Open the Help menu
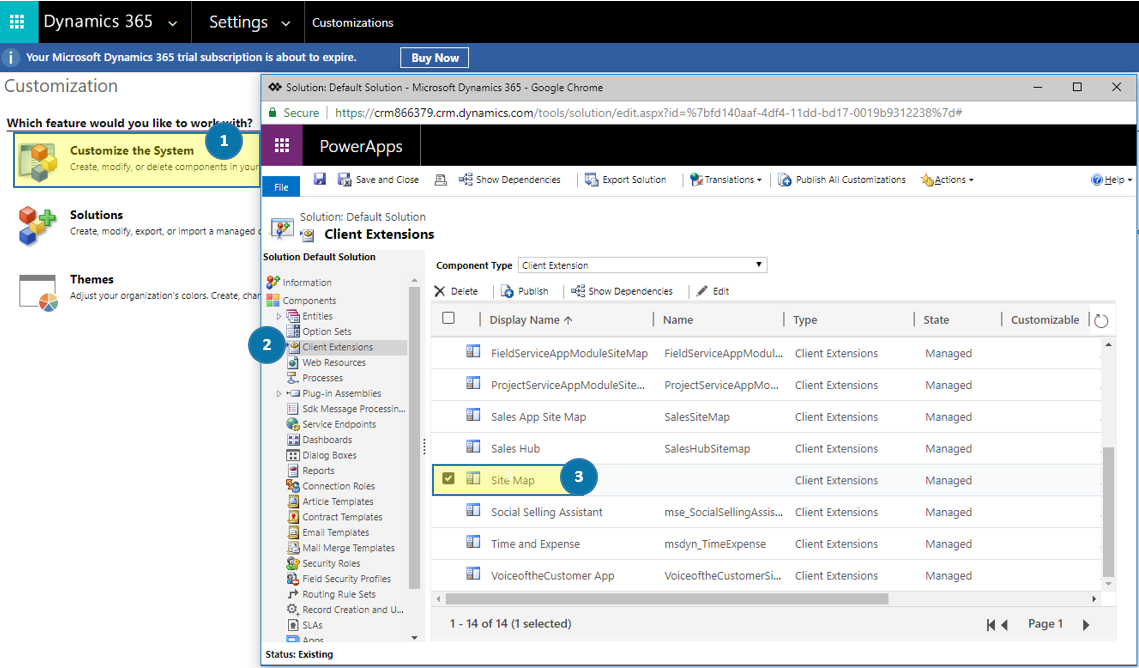 [x=1111, y=179]
